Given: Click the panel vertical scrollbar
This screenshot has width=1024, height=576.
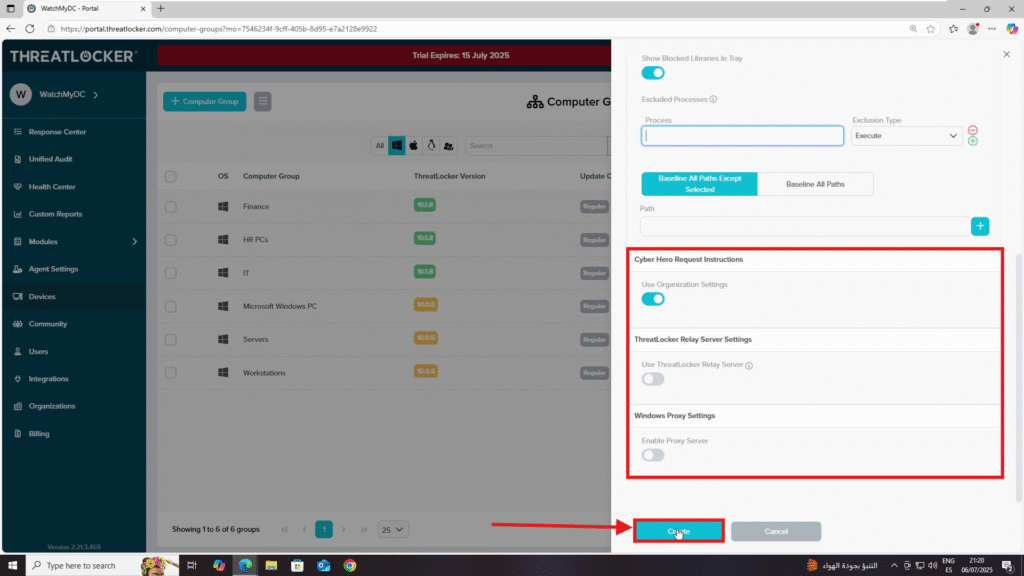Looking at the screenshot, I should pos(1018,377).
